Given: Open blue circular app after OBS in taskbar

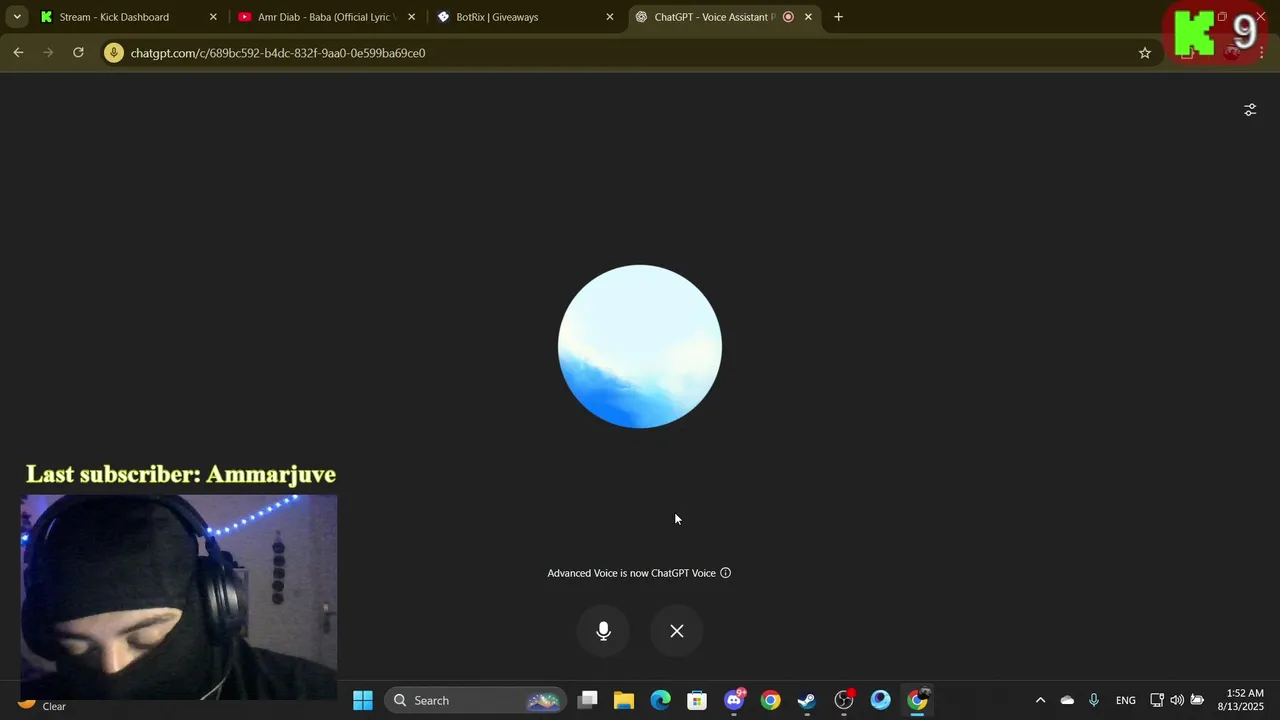Looking at the screenshot, I should 880,700.
